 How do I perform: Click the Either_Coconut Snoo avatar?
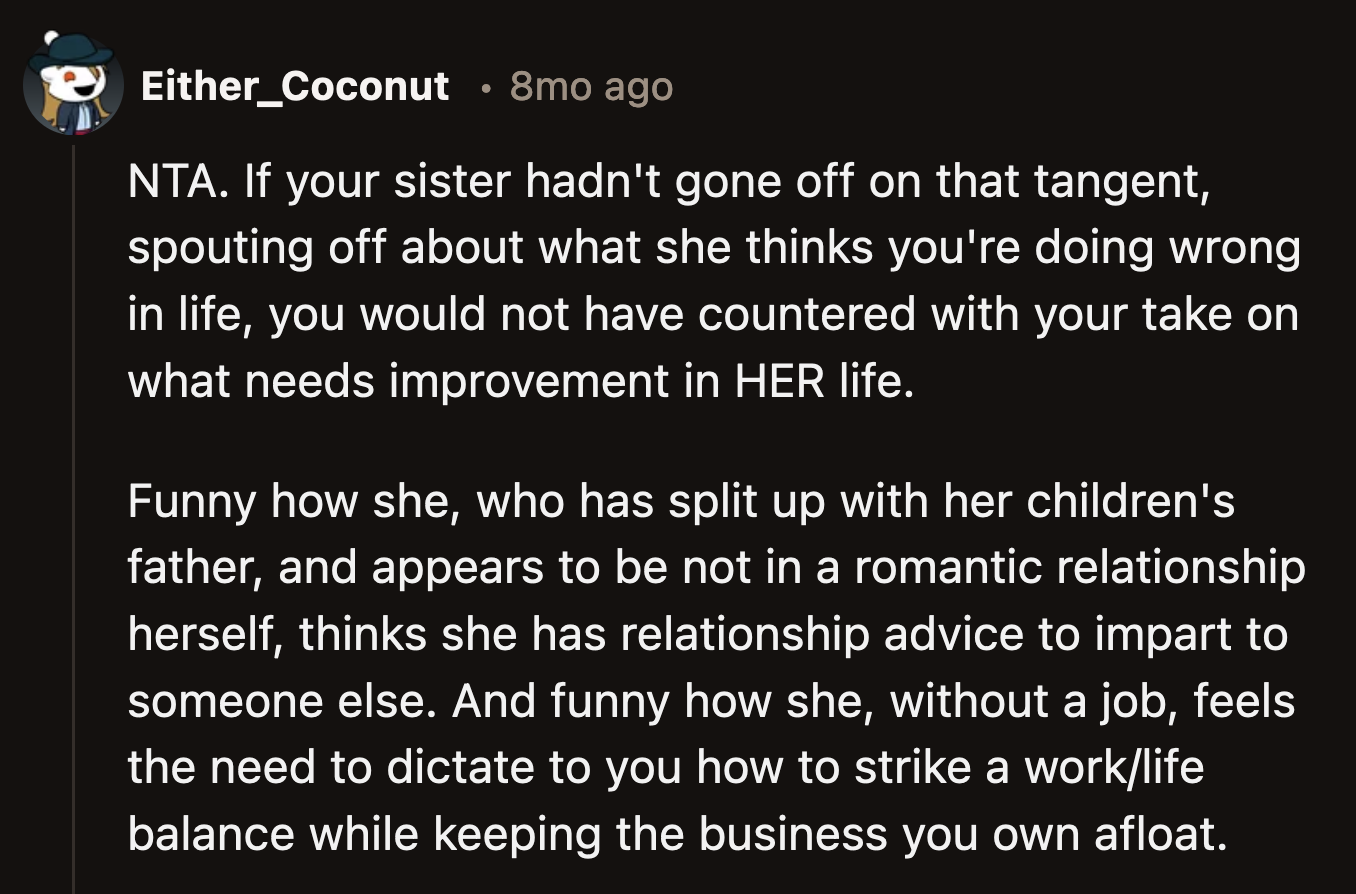(x=72, y=86)
